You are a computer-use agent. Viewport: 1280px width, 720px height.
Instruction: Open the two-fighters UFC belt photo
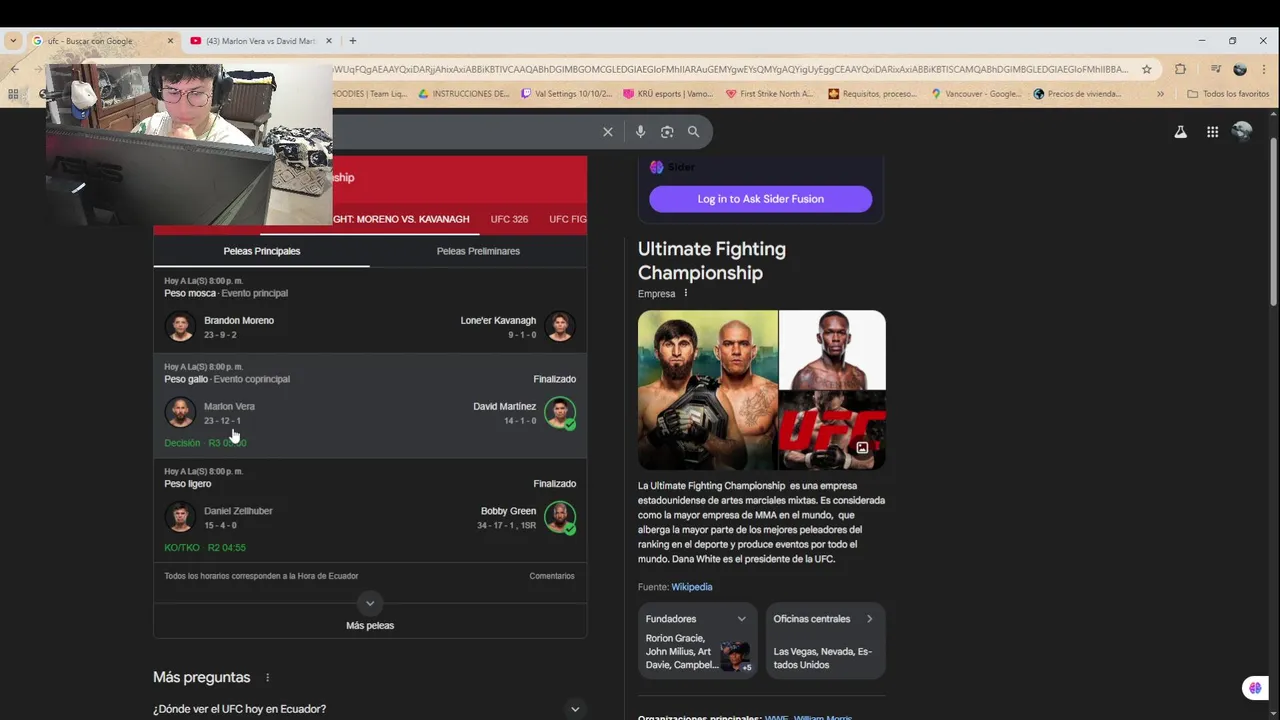(x=708, y=390)
